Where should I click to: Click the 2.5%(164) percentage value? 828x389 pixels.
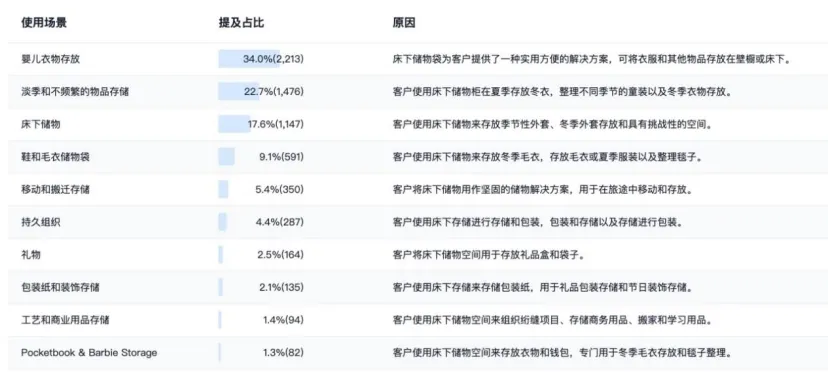point(280,255)
